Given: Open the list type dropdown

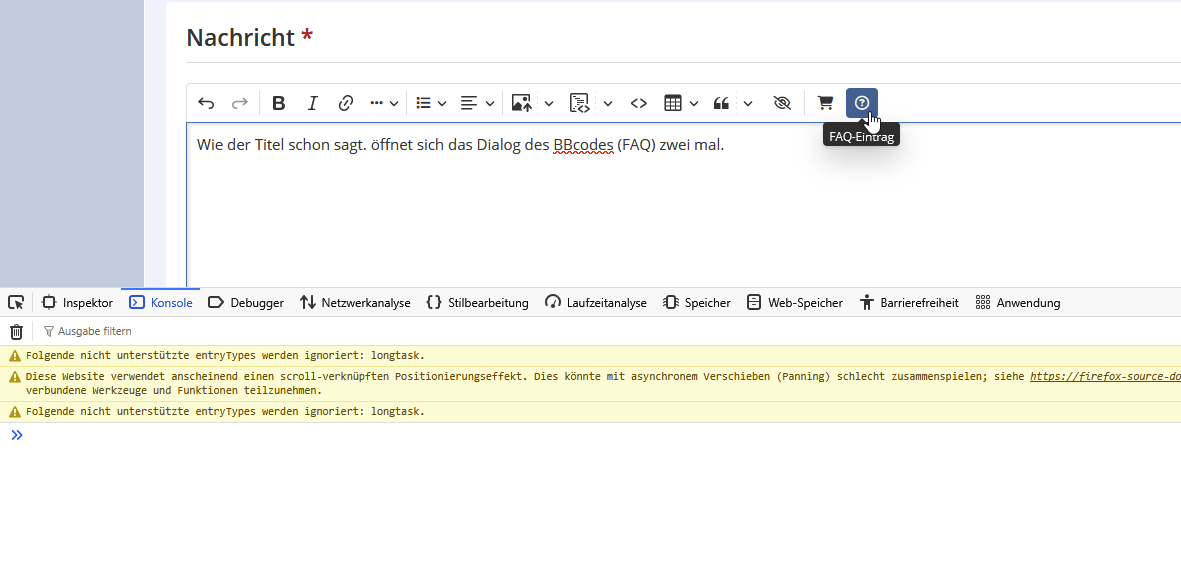Looking at the screenshot, I should pos(431,103).
